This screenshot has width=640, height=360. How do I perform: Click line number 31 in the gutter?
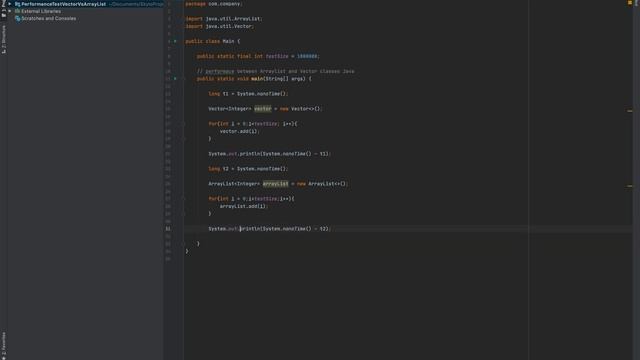[168, 229]
